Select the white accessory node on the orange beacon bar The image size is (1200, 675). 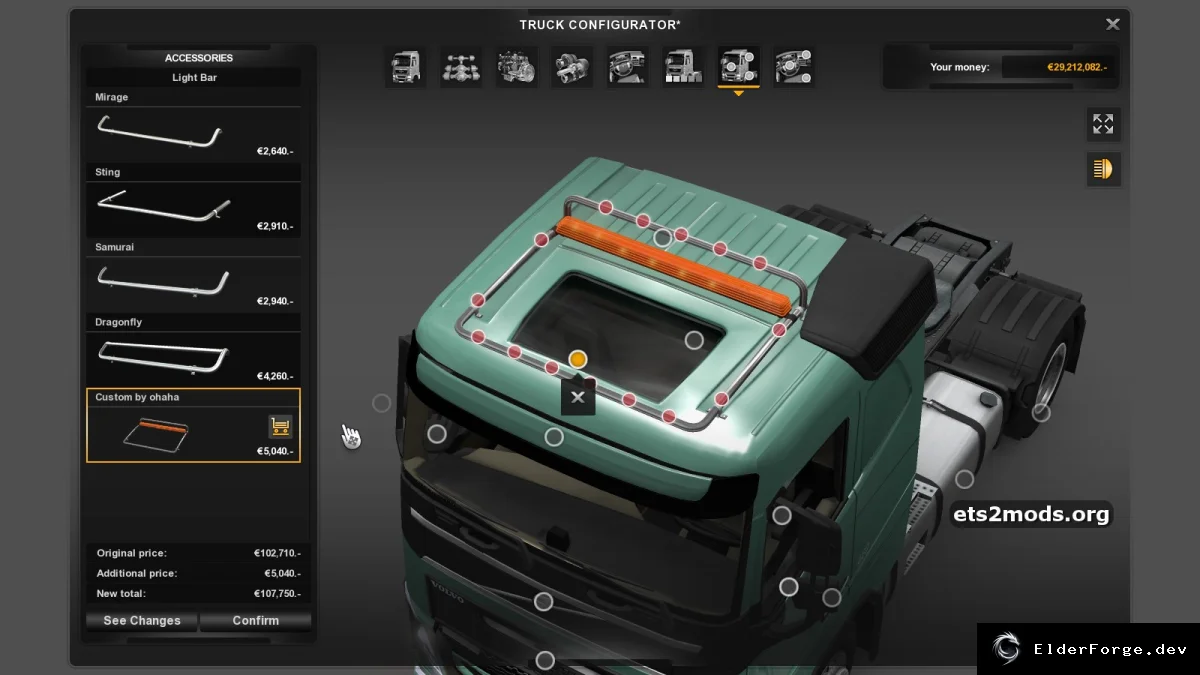click(662, 238)
